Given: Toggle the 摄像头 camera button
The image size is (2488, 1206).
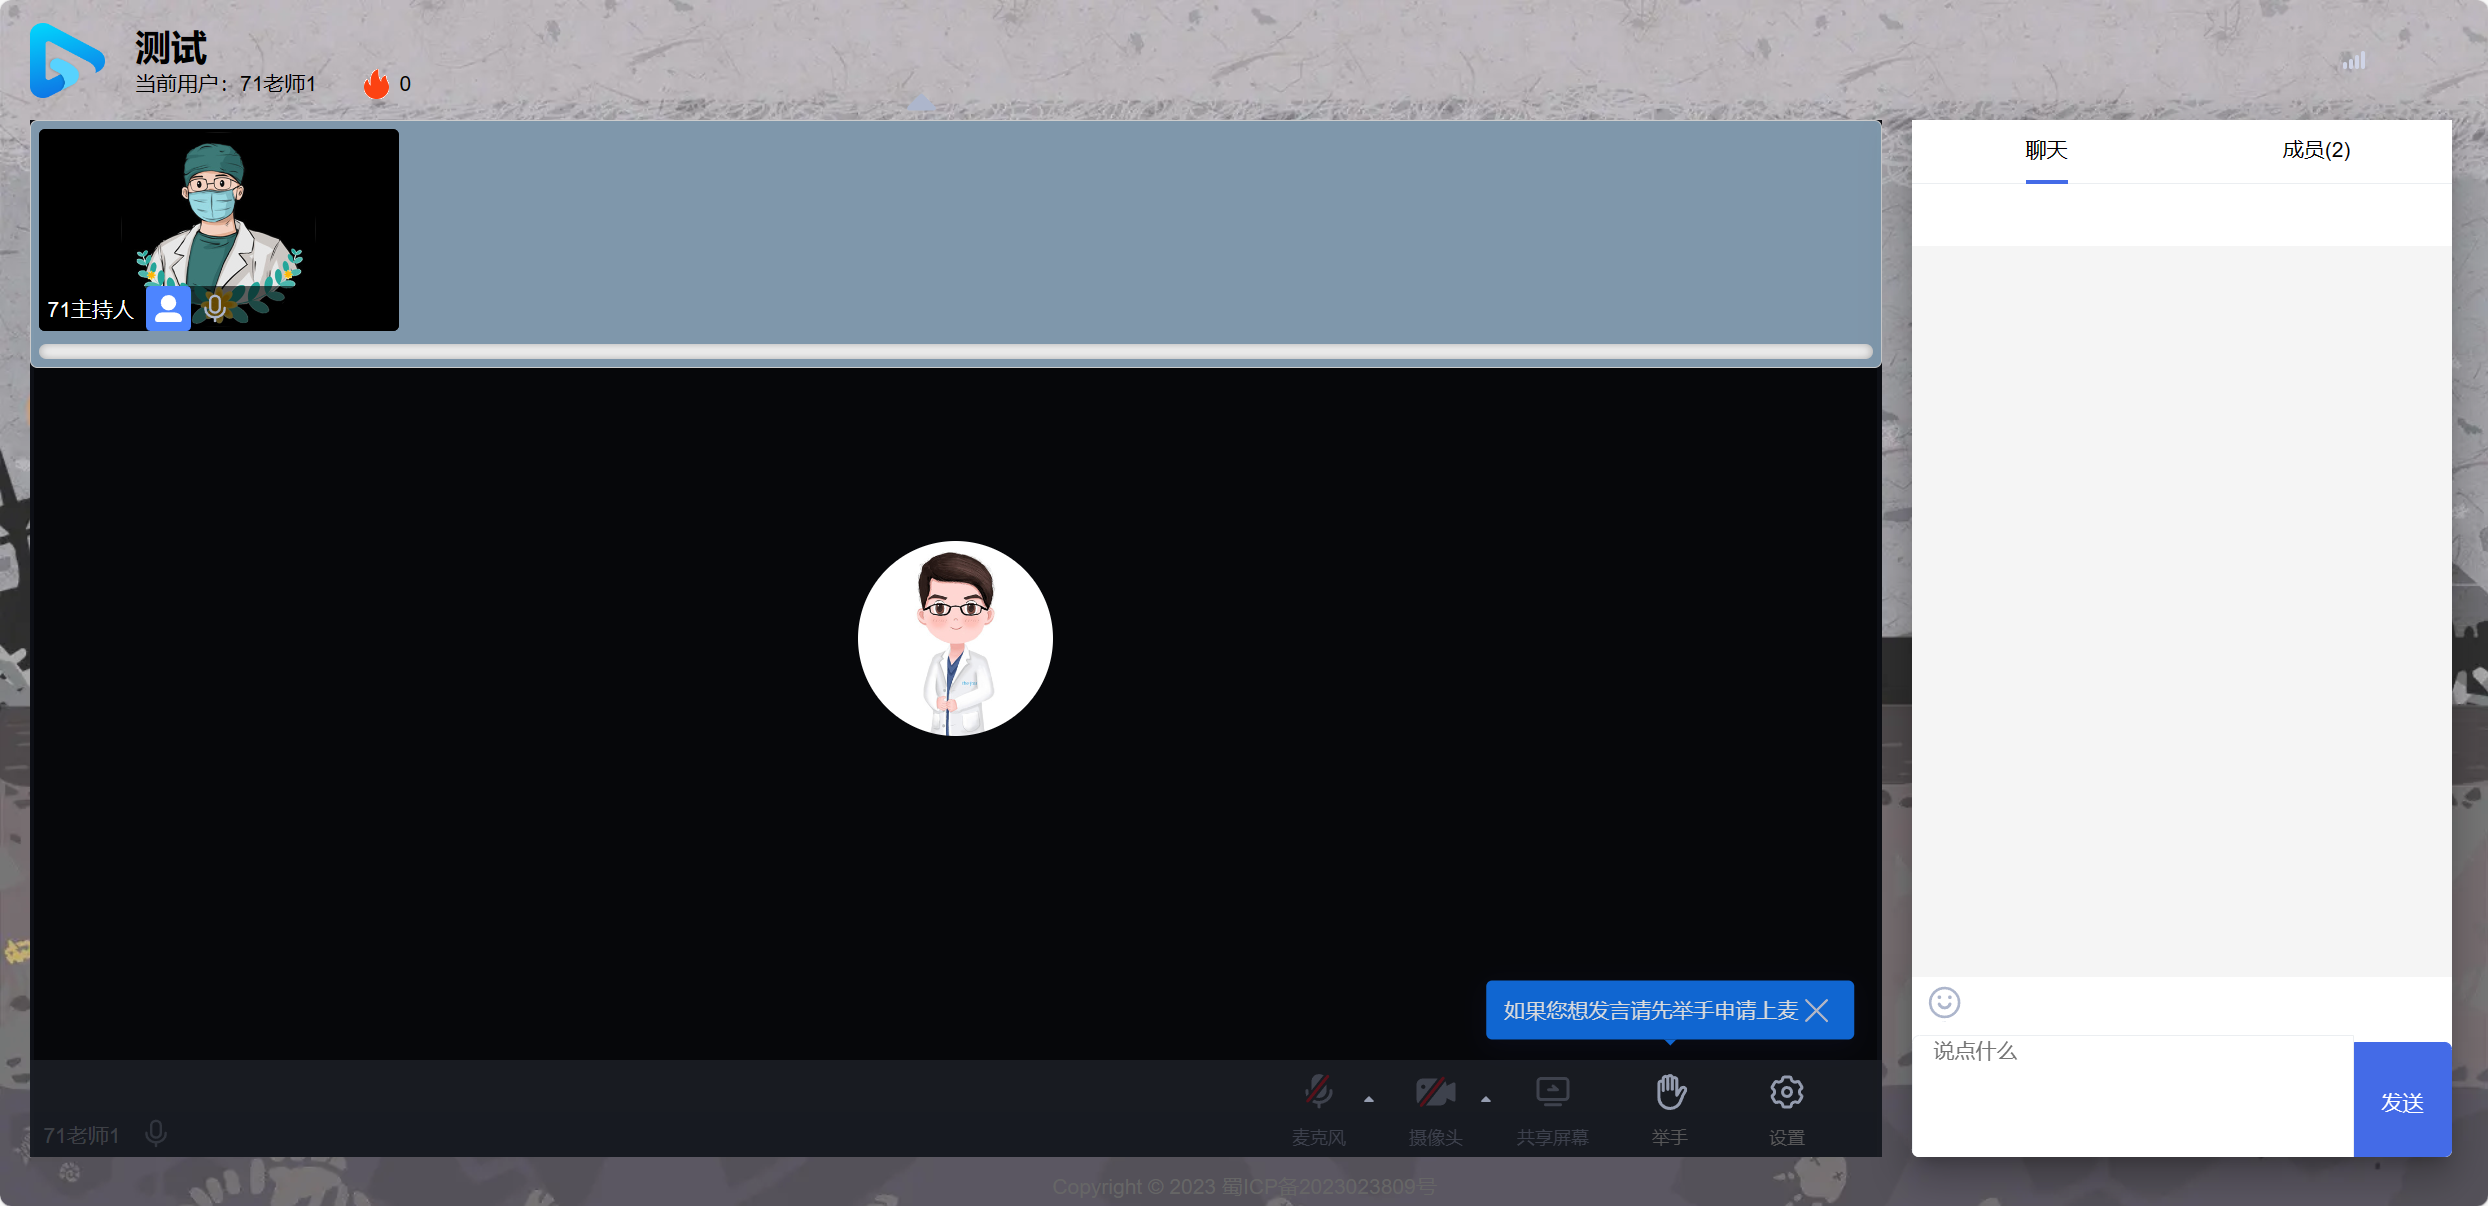Looking at the screenshot, I should (1435, 1092).
